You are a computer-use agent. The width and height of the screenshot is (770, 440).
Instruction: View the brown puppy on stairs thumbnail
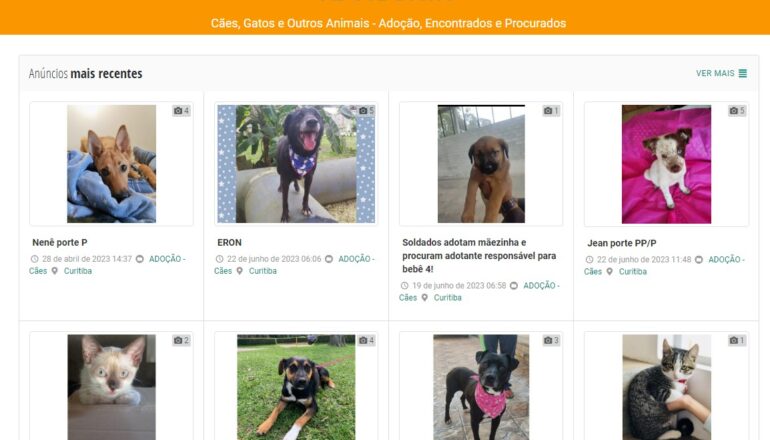pos(481,164)
